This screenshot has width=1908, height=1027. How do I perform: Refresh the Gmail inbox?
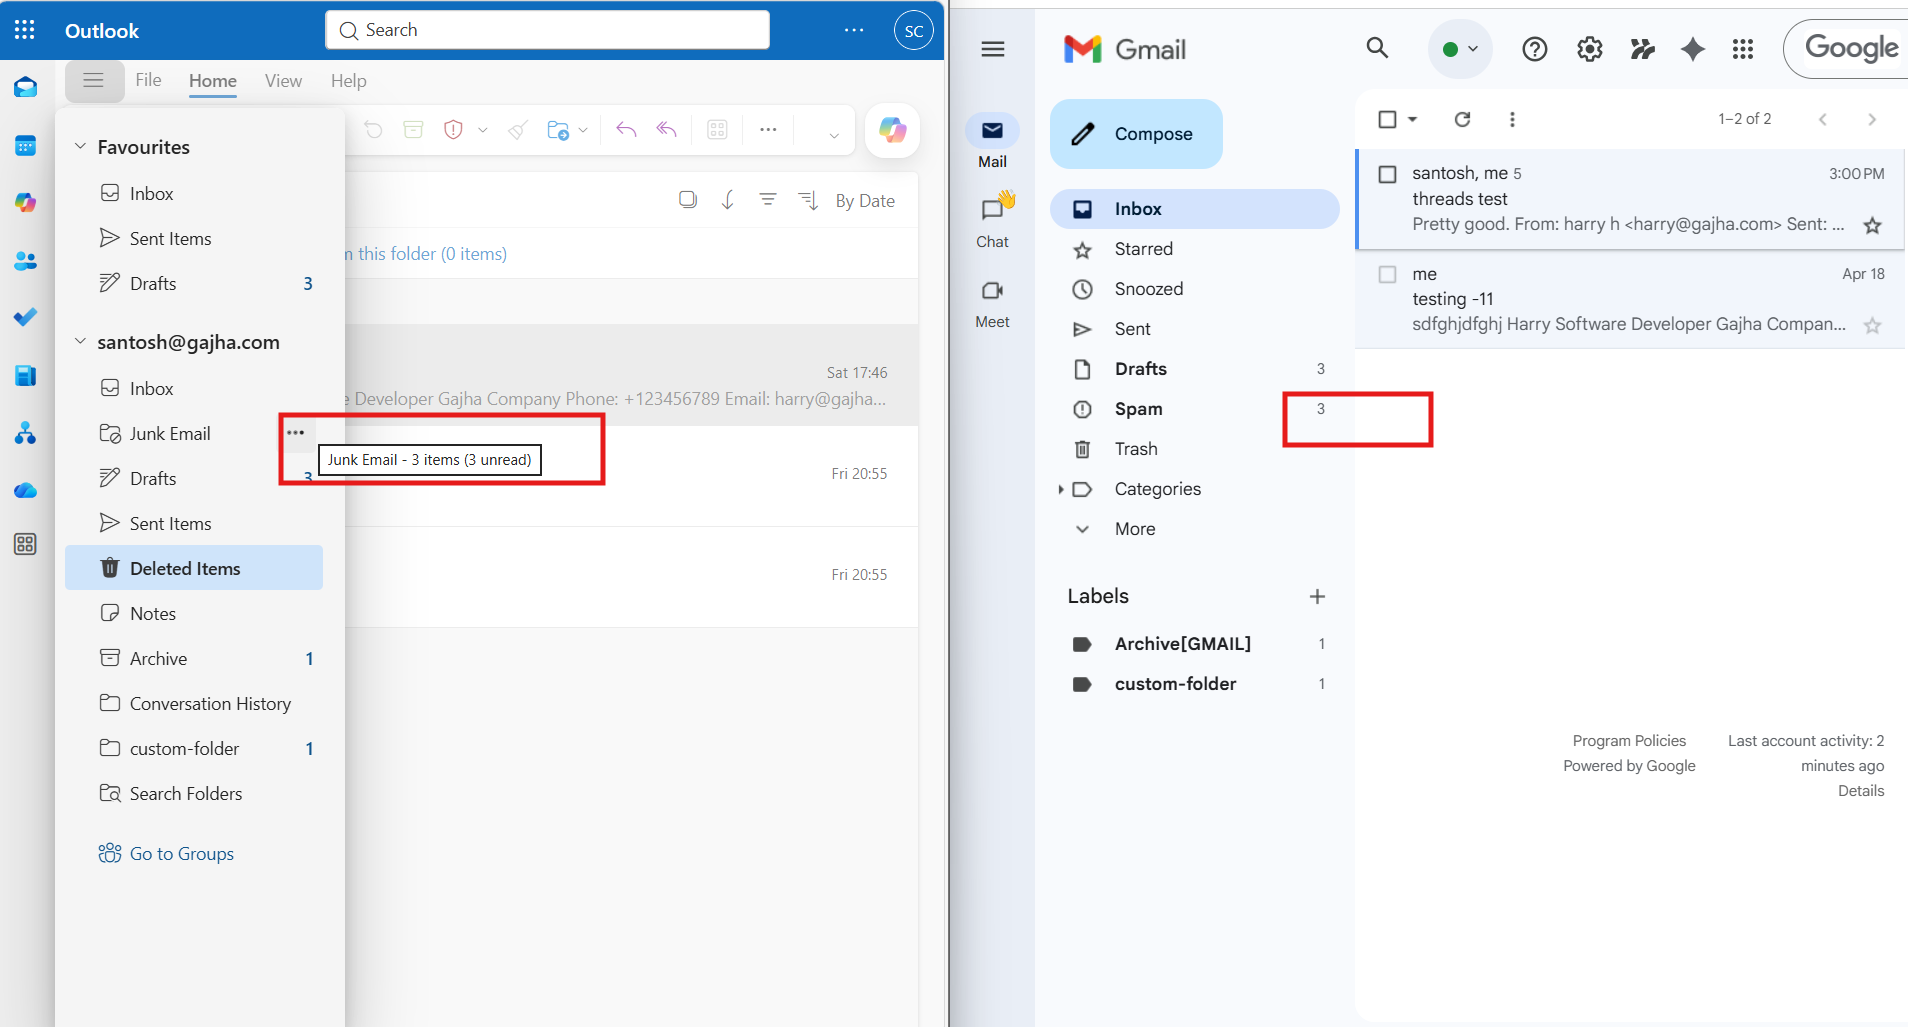(x=1462, y=119)
